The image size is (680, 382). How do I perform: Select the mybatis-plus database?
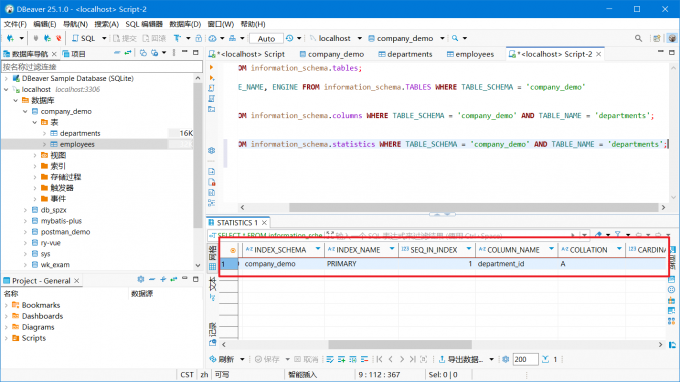point(61,221)
